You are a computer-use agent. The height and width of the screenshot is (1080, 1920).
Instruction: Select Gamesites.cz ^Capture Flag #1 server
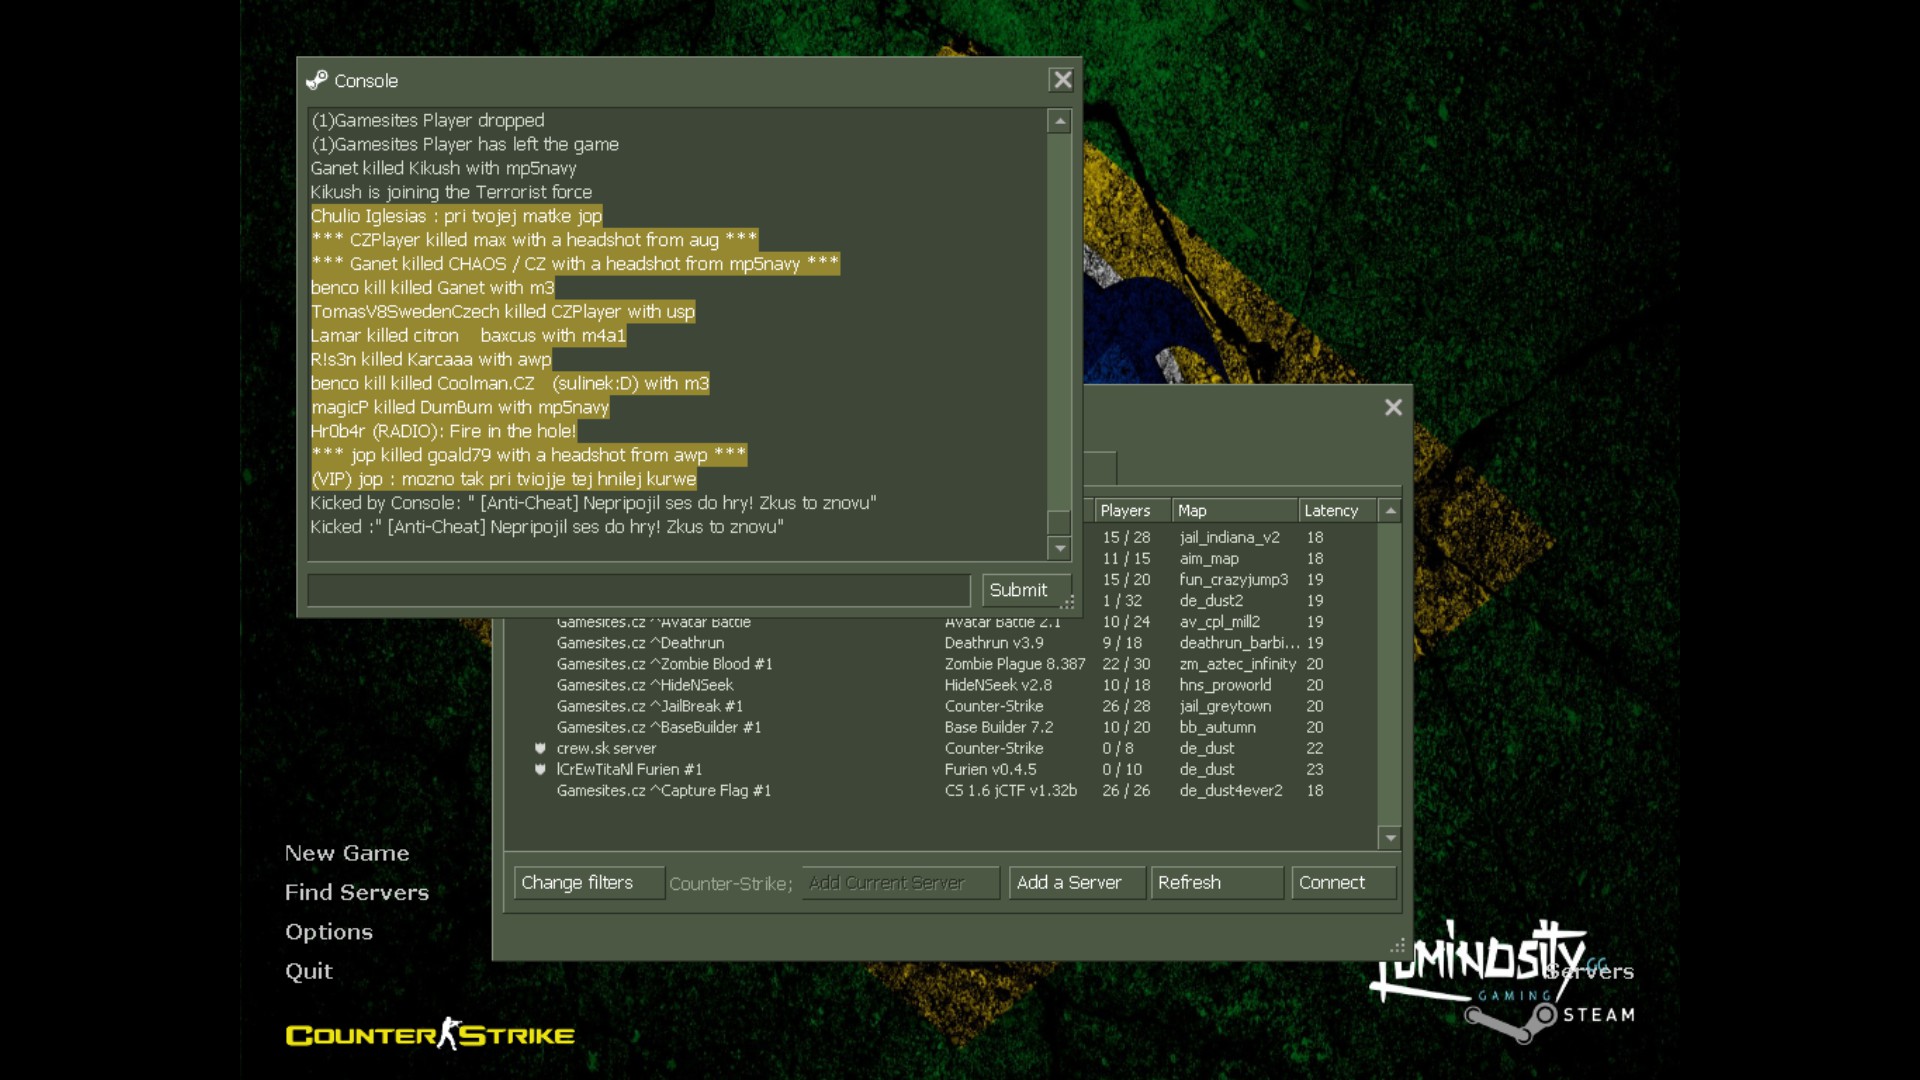[940, 790]
